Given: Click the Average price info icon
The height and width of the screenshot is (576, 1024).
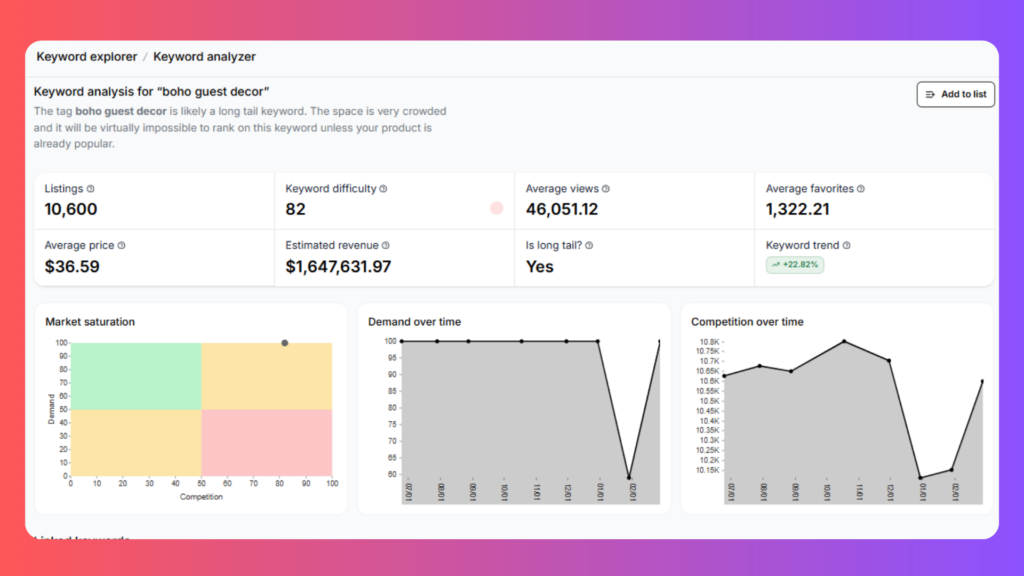Looking at the screenshot, I should coord(121,246).
